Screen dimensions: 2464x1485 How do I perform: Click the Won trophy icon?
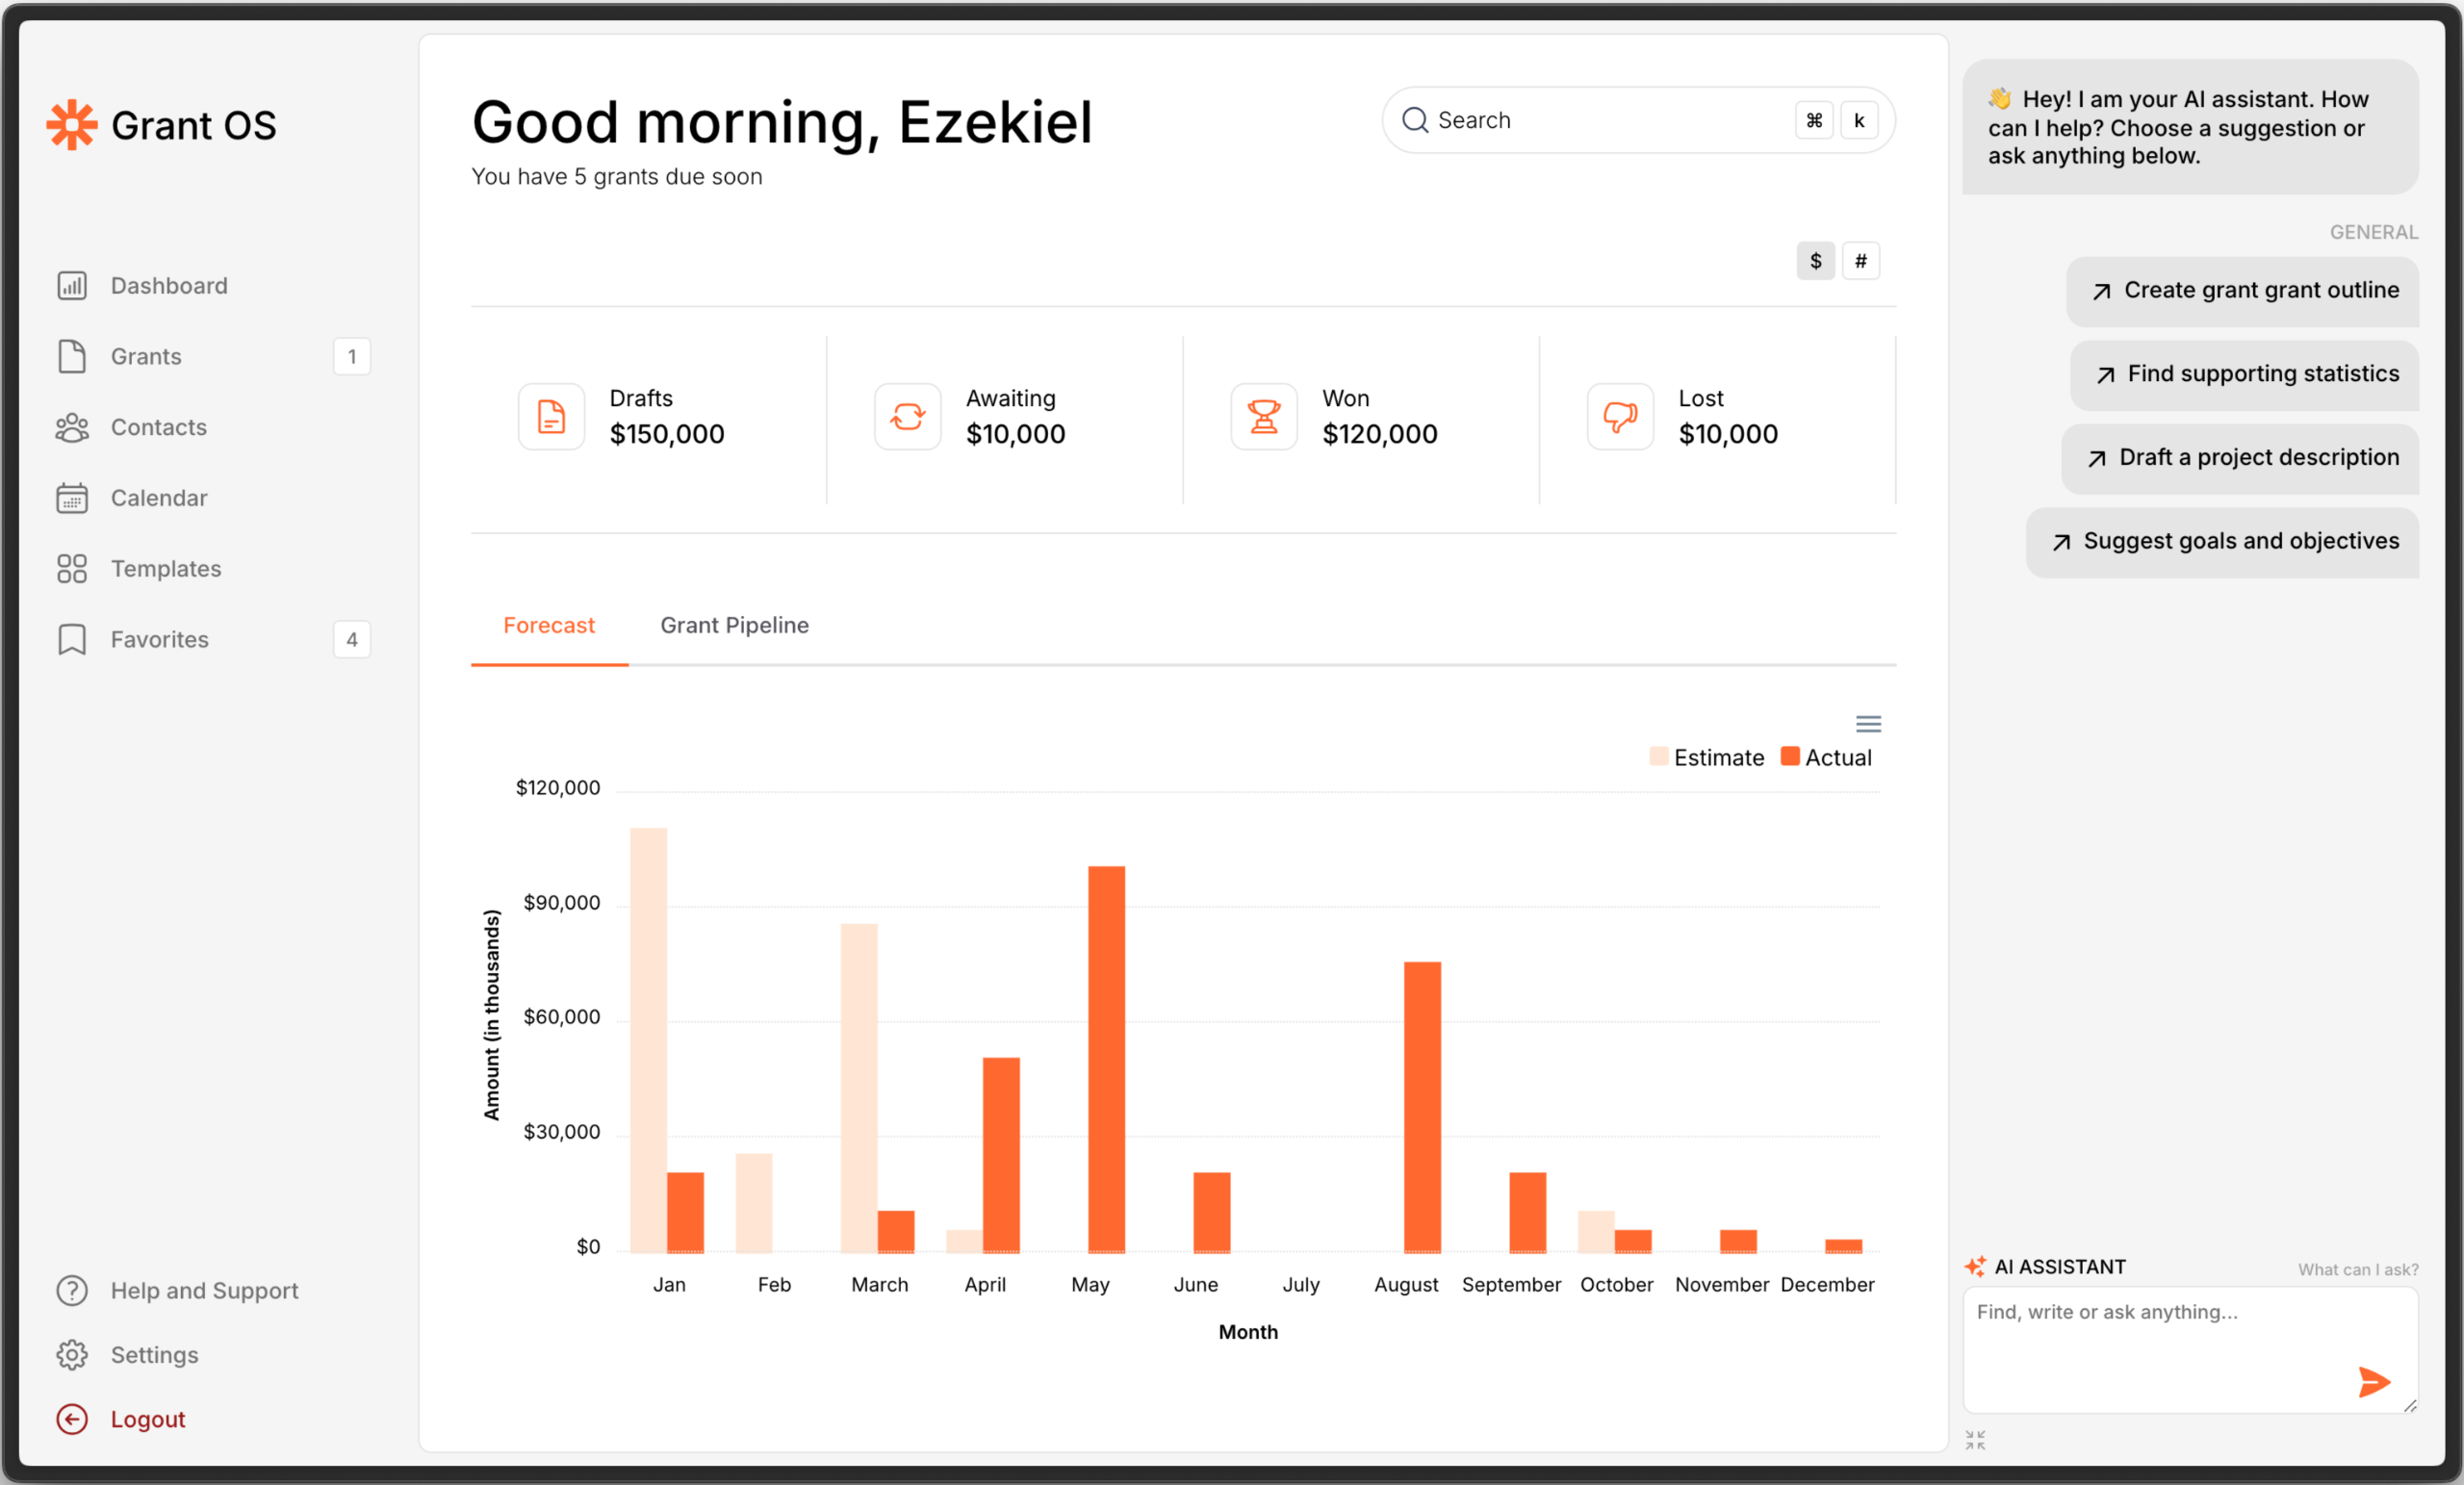coord(1264,417)
